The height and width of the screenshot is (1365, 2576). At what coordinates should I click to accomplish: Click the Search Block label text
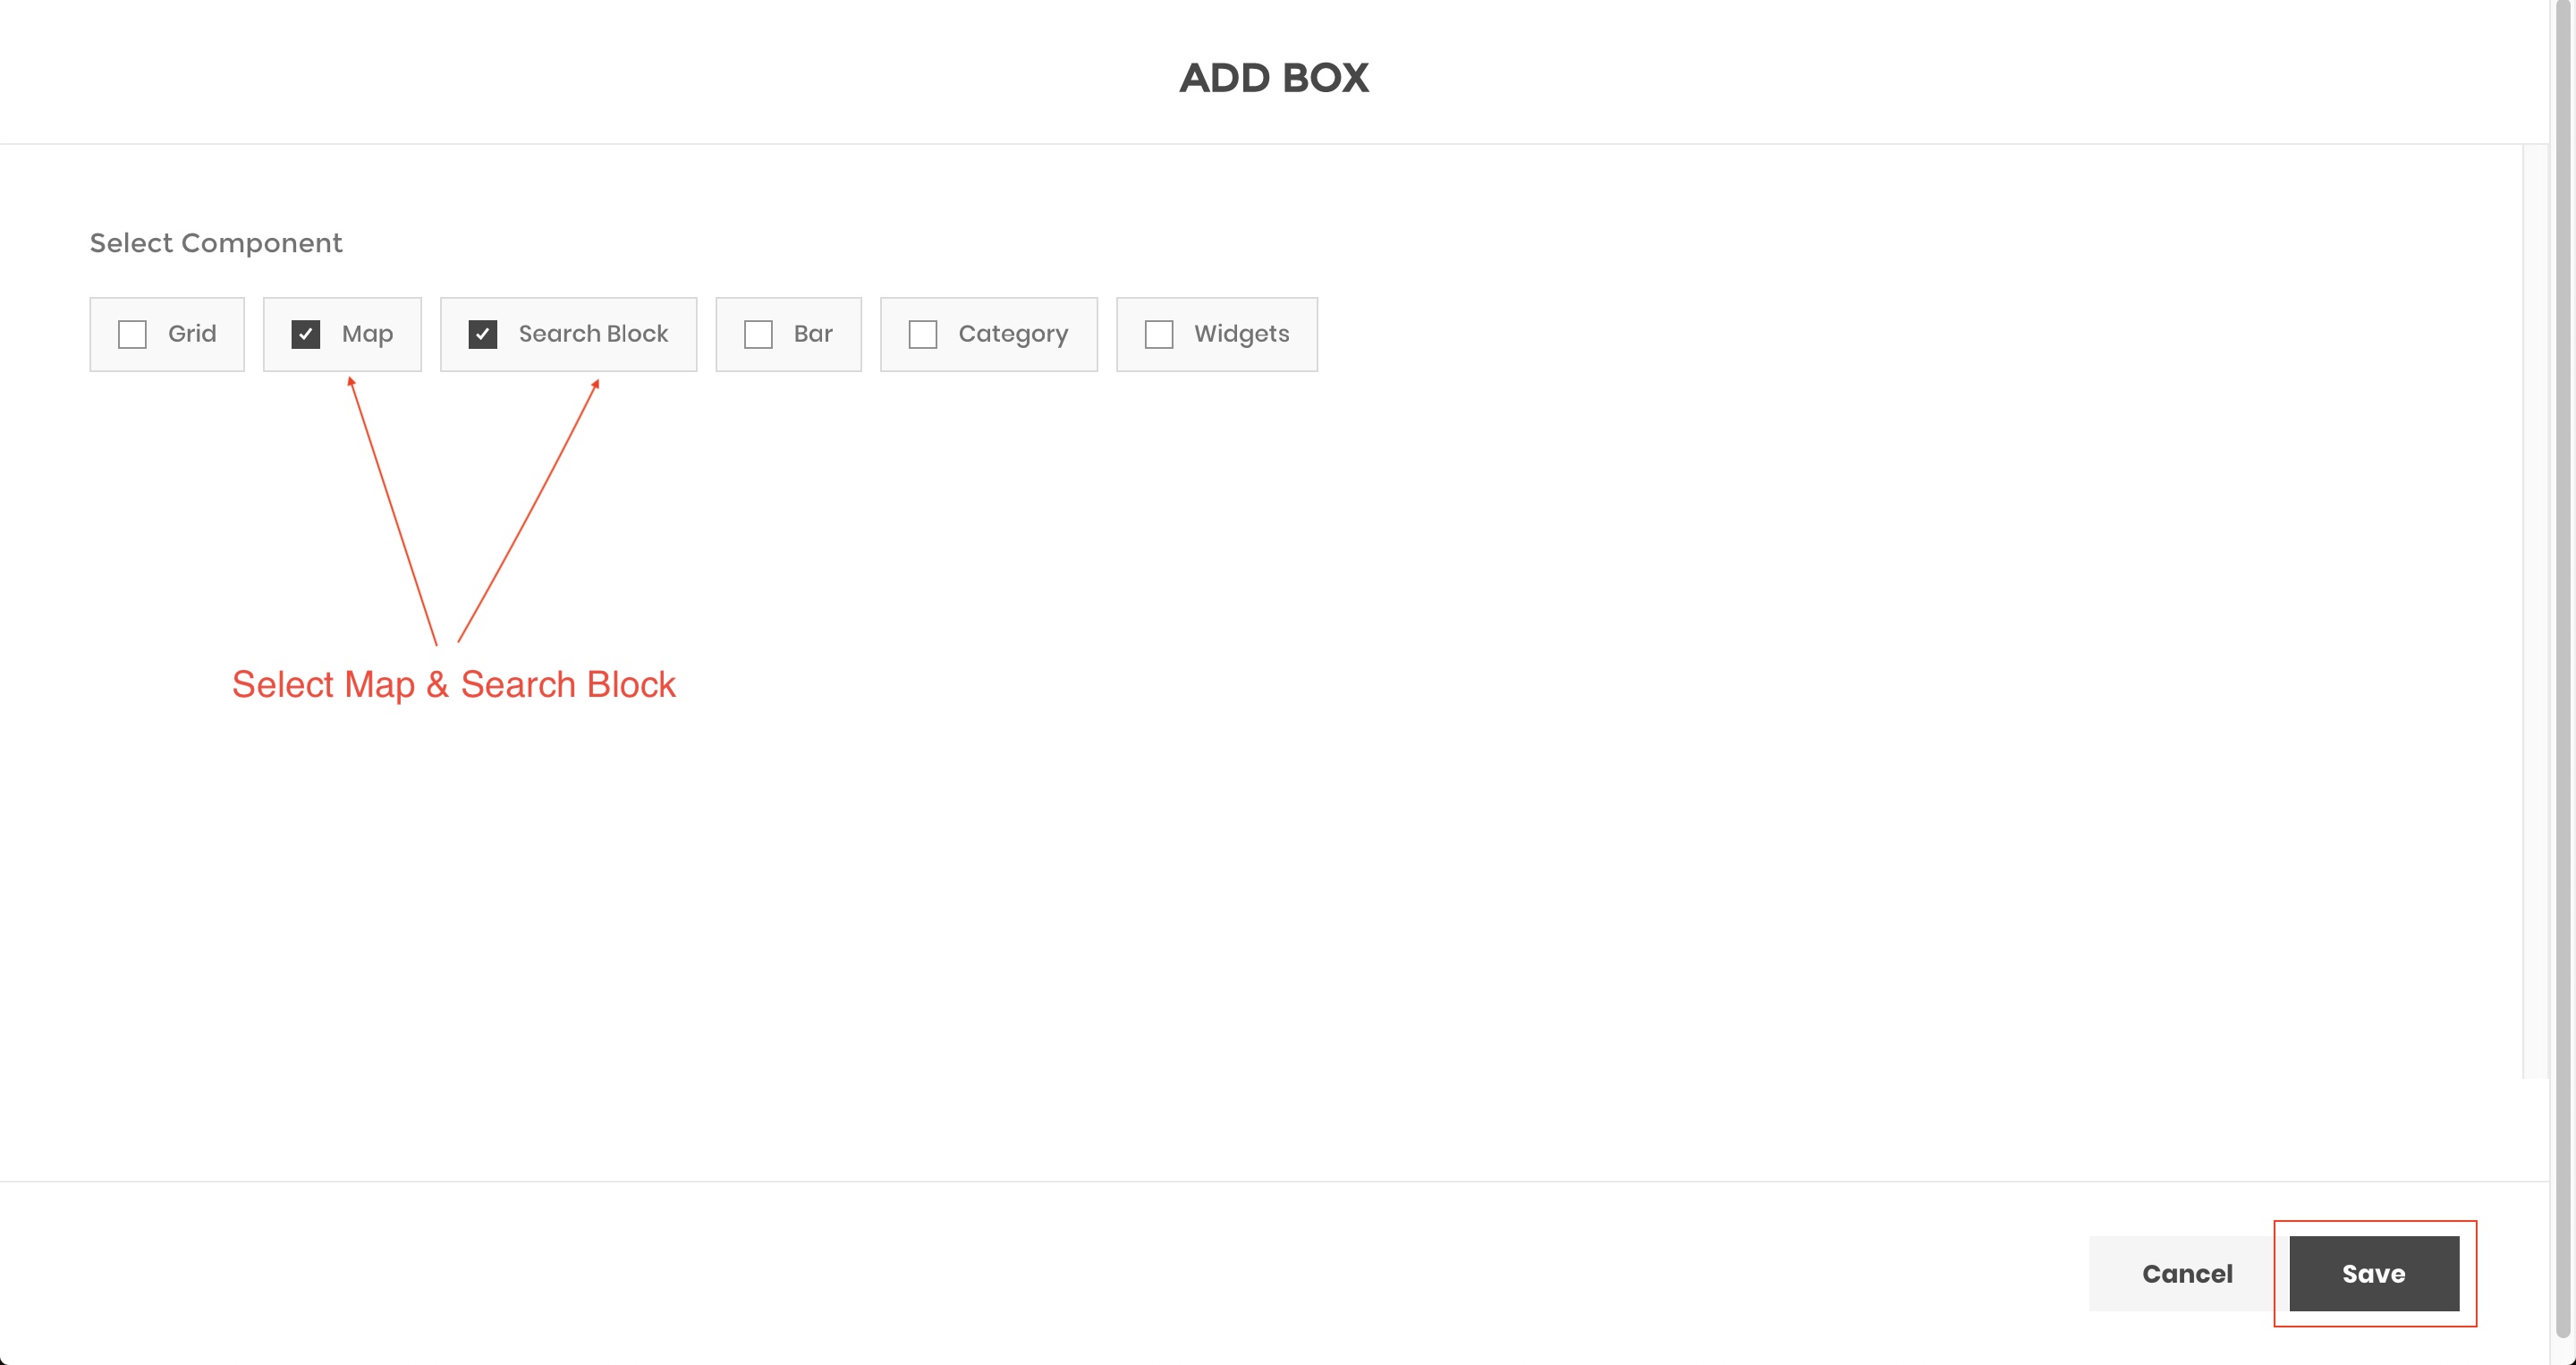[x=593, y=334]
